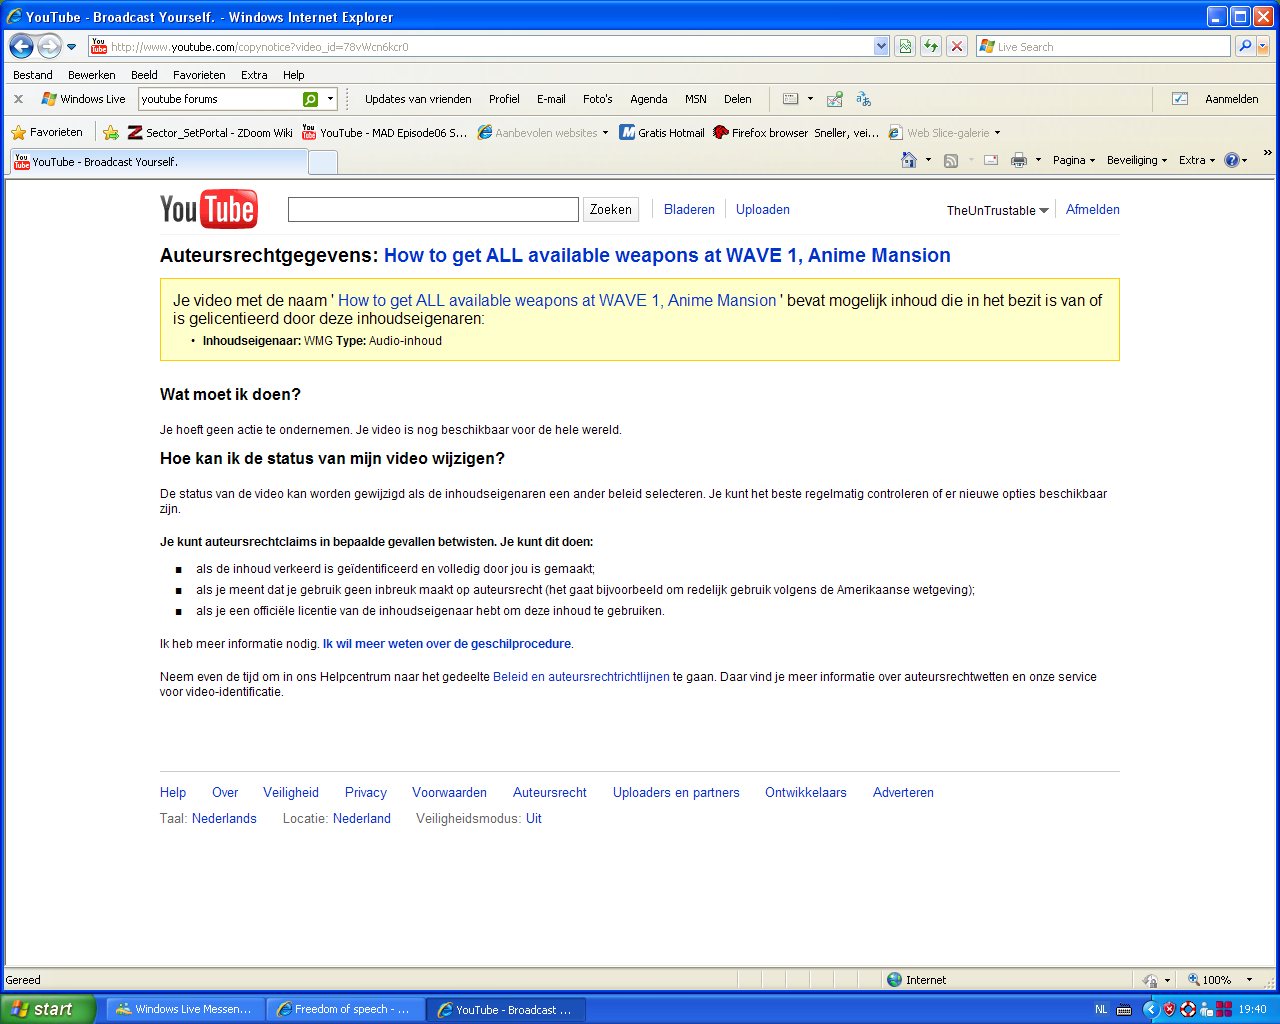Stop loading with the red X icon
The height and width of the screenshot is (1024, 1280).
tap(957, 46)
